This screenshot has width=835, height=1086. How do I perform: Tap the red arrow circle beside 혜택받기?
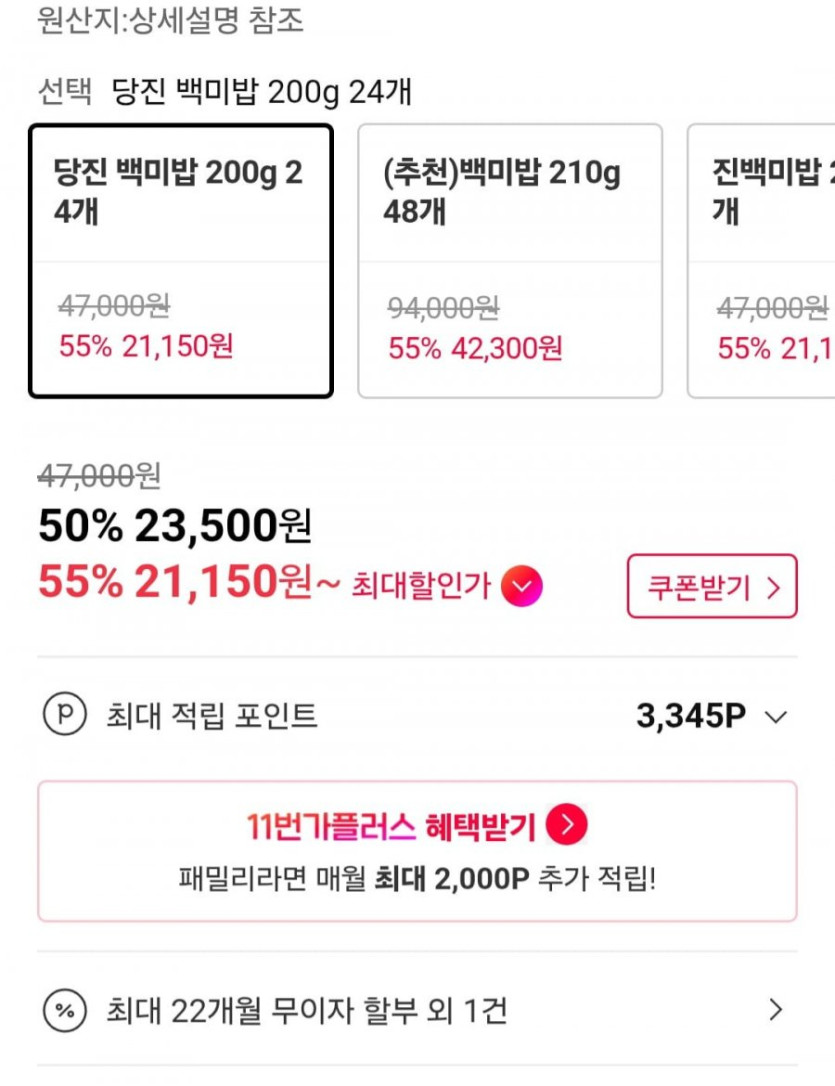567,826
